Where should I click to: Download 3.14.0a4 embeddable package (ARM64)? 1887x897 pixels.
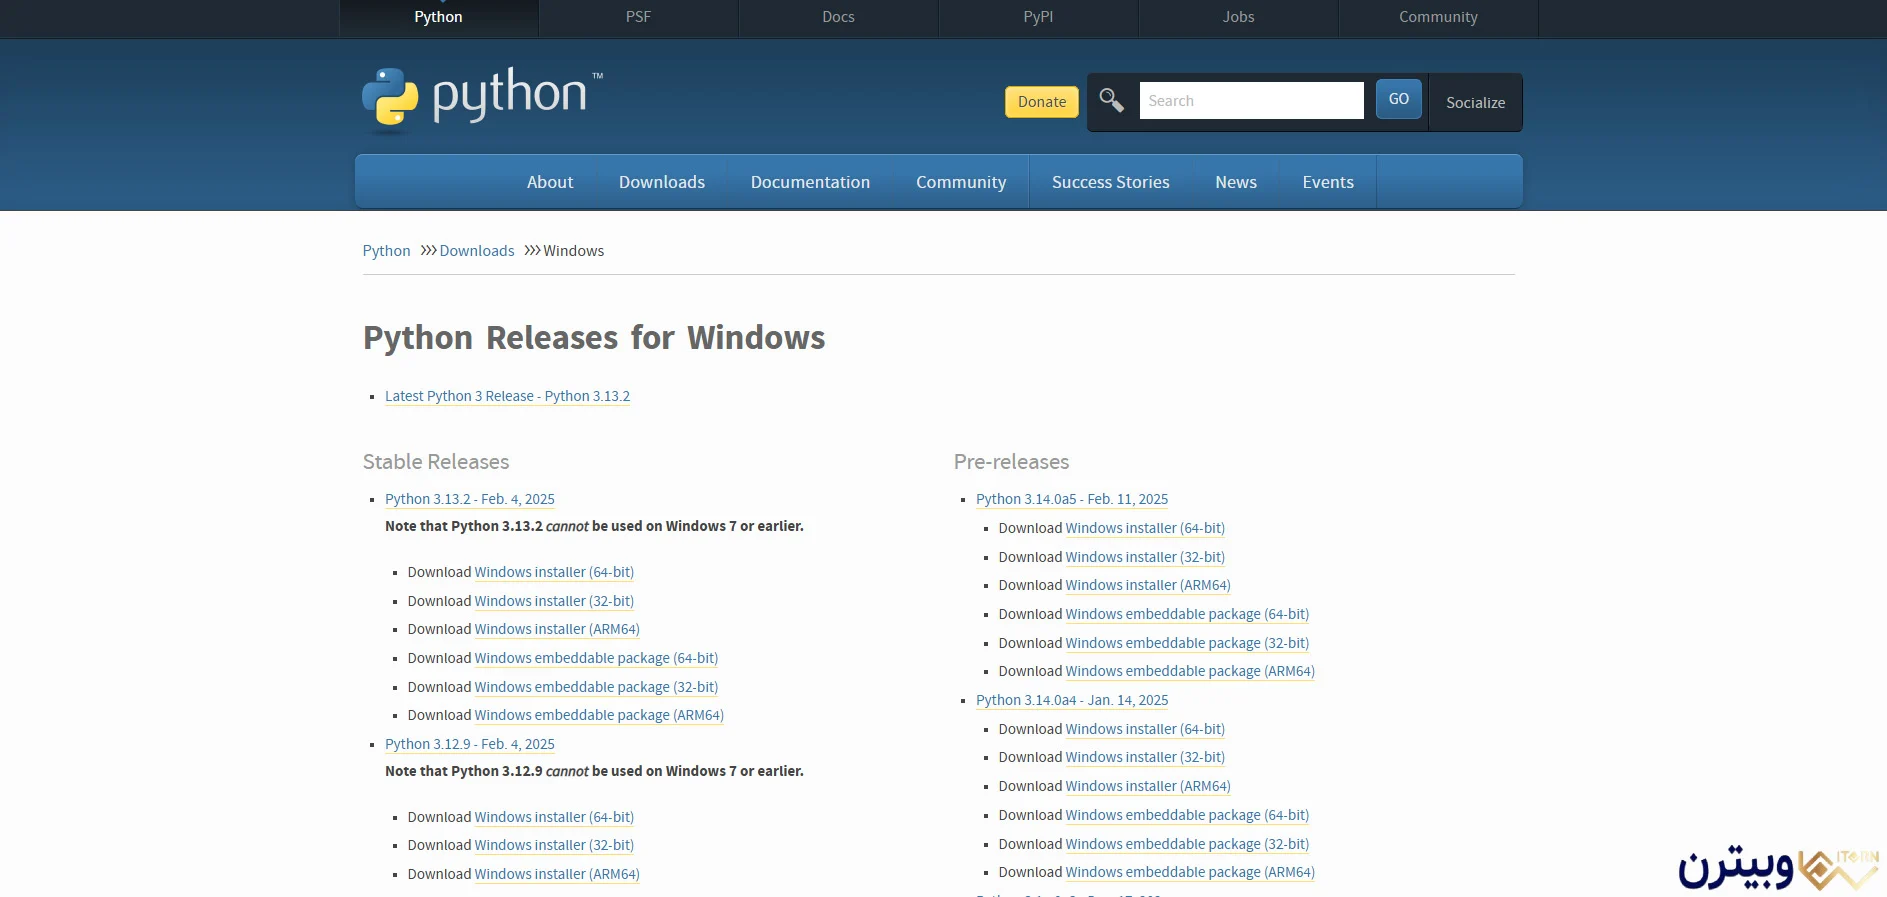tap(1190, 872)
